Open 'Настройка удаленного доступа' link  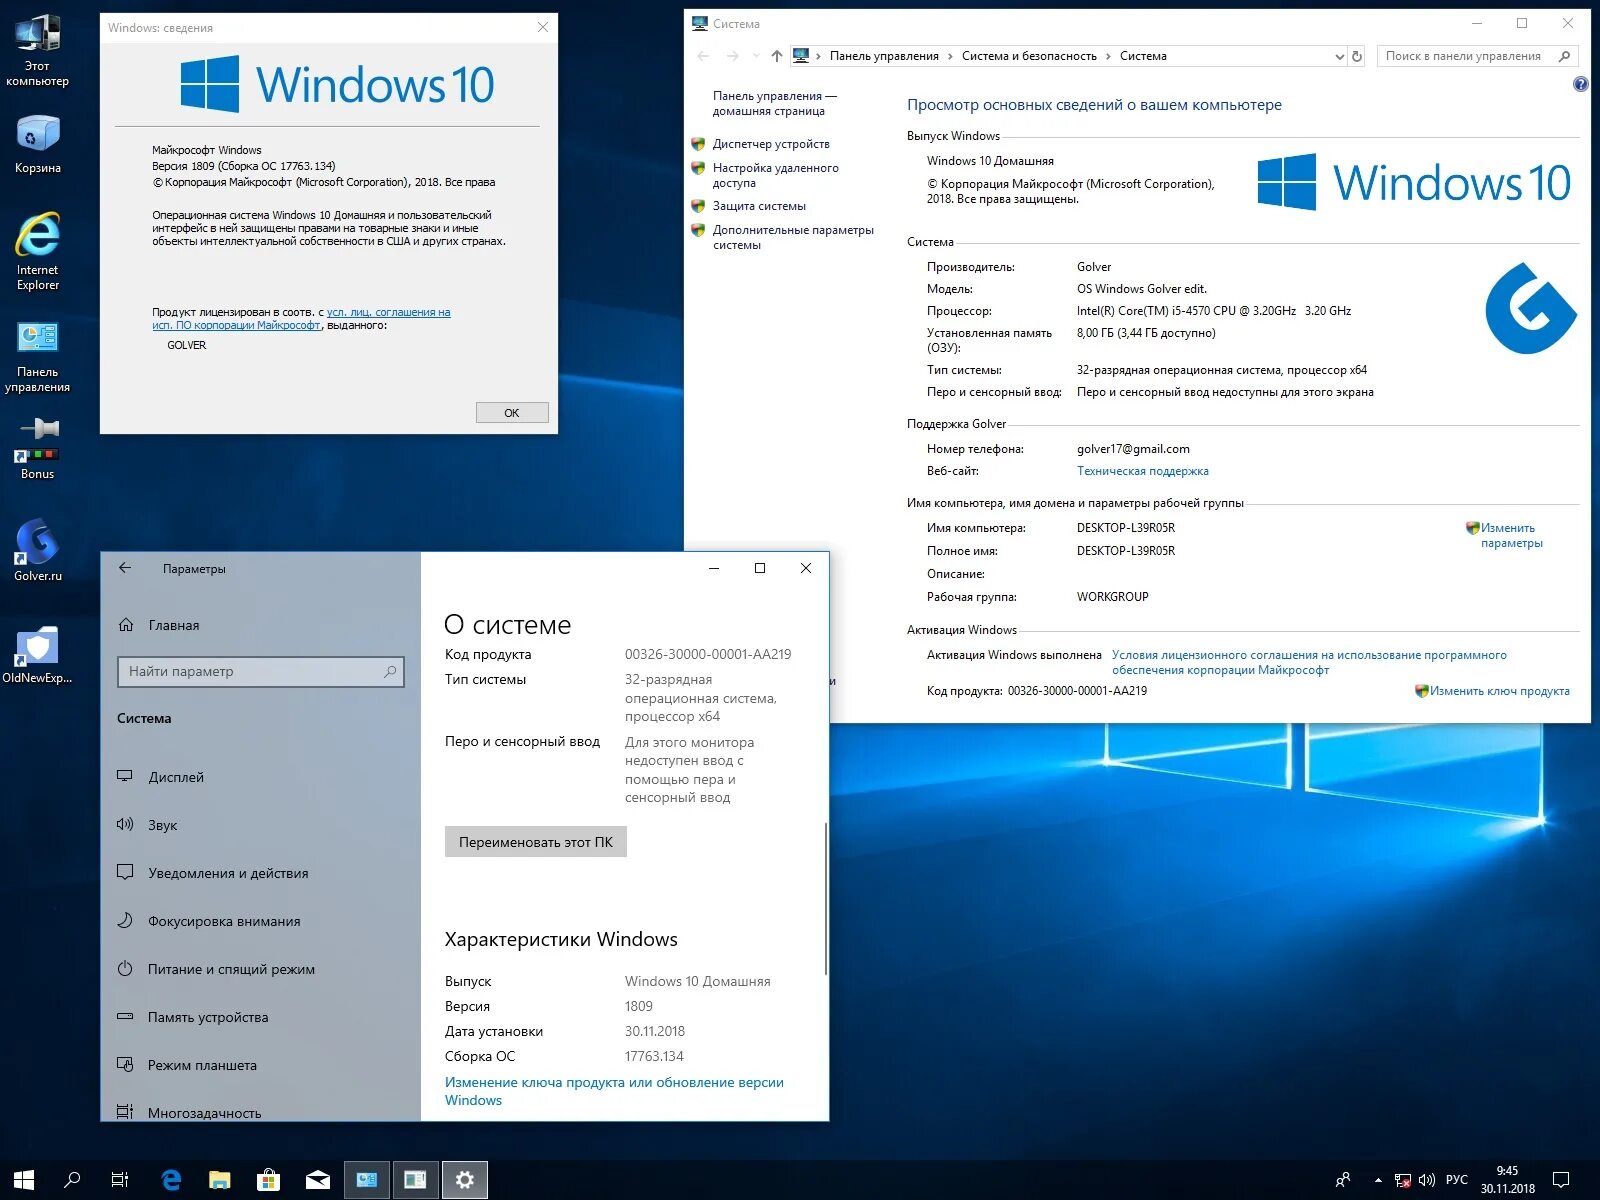[x=775, y=175]
